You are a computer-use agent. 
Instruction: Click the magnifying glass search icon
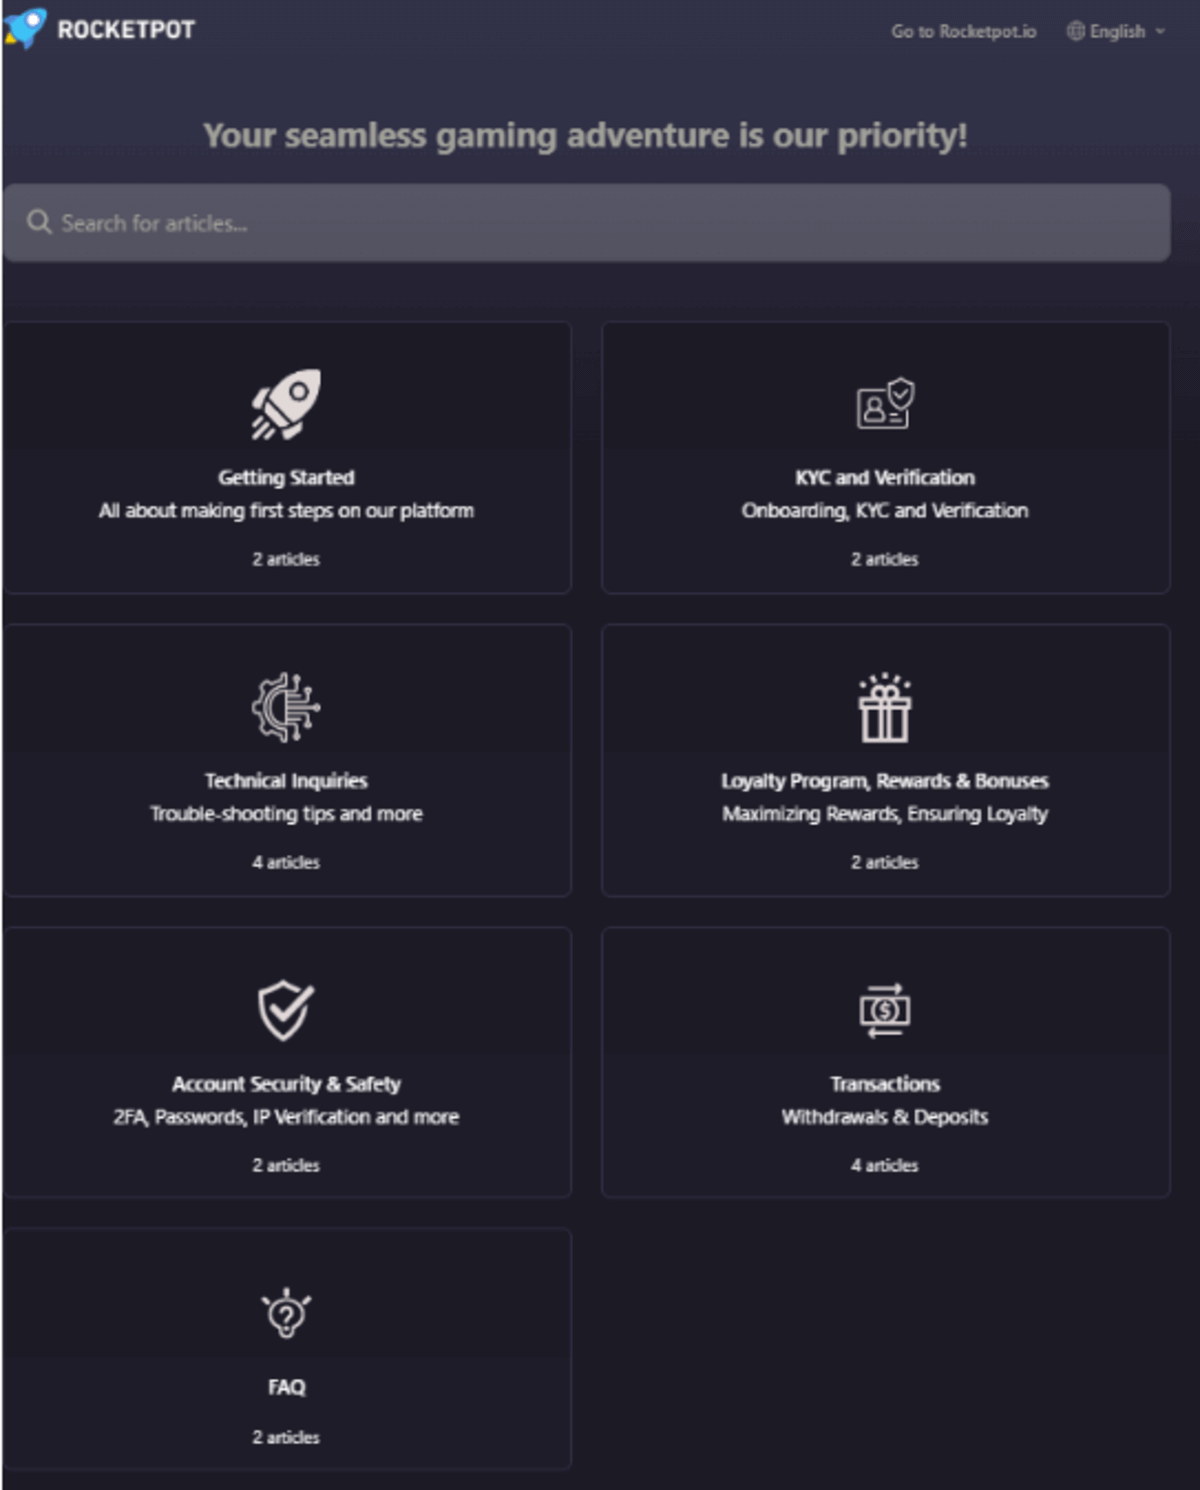tap(40, 222)
